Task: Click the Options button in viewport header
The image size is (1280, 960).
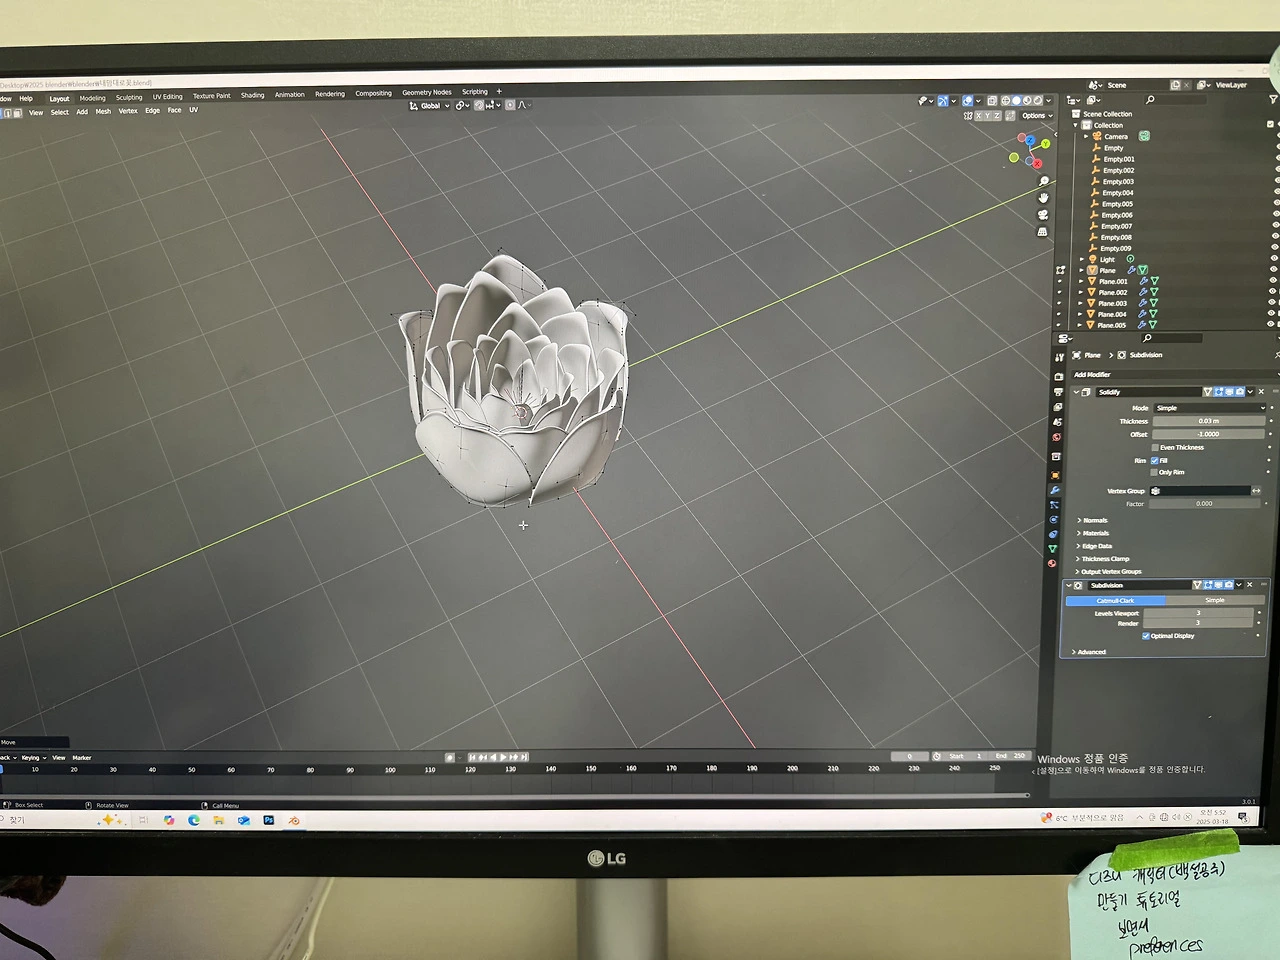Action: point(1036,116)
